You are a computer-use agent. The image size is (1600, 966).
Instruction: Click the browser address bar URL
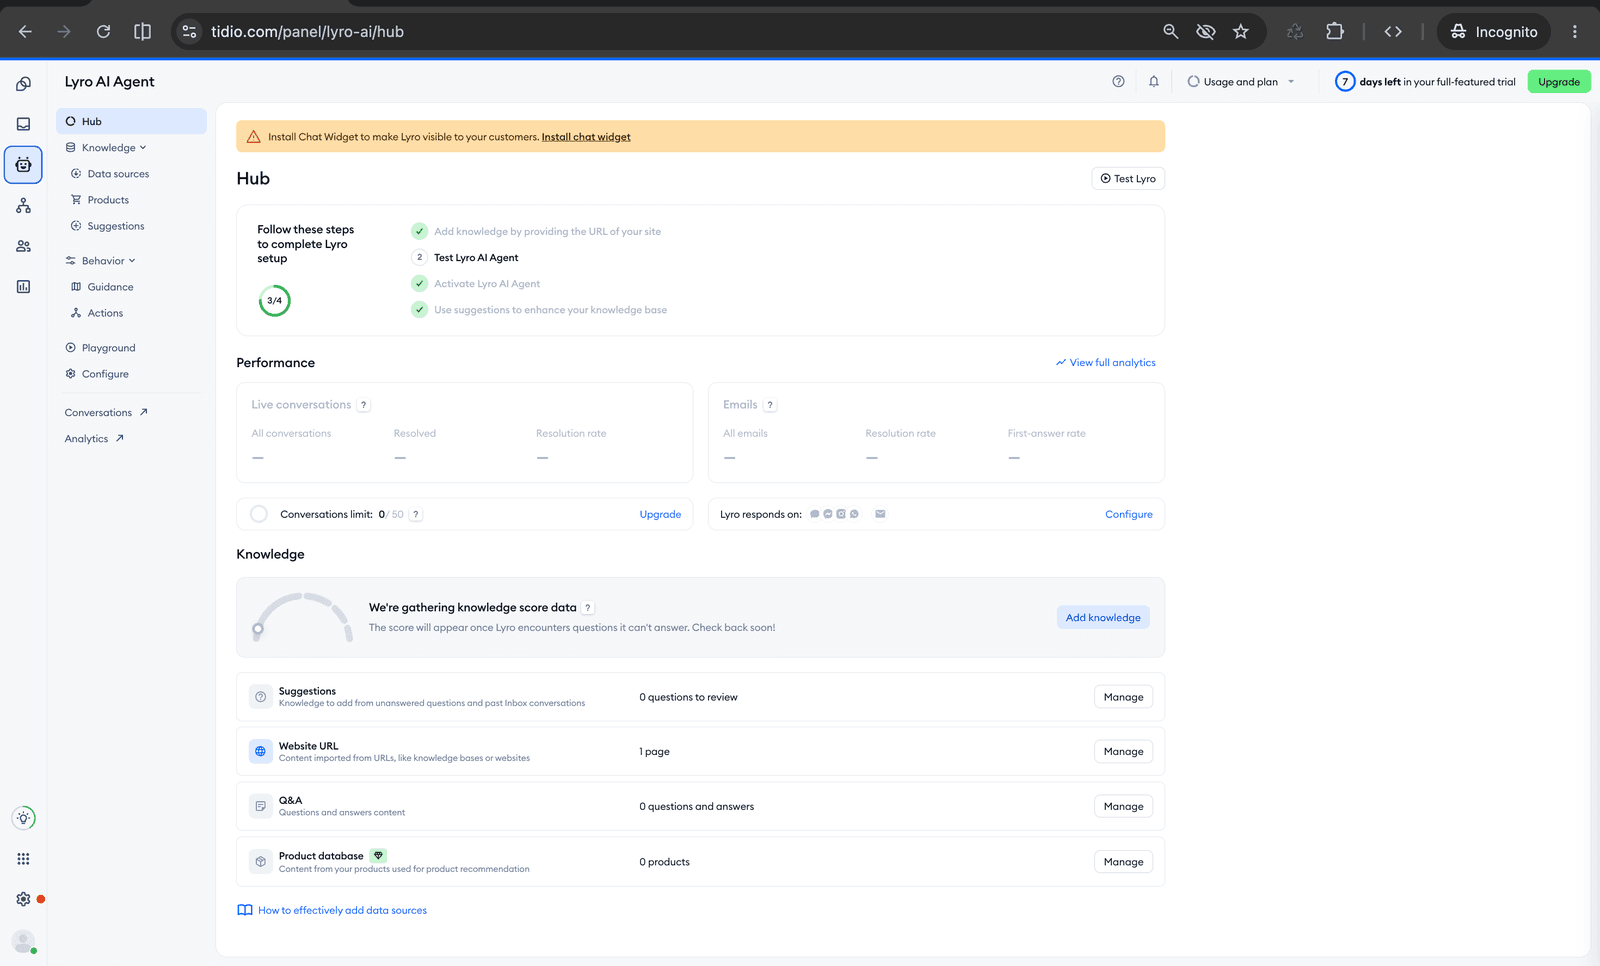click(x=307, y=32)
